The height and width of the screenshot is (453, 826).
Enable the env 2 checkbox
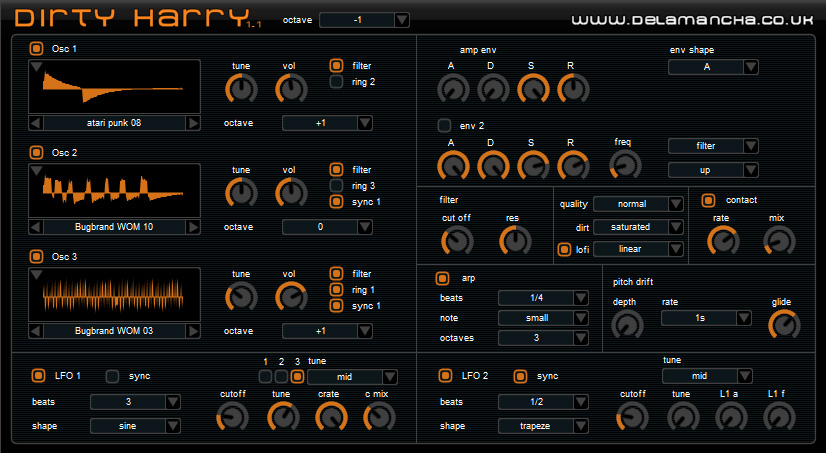444,125
